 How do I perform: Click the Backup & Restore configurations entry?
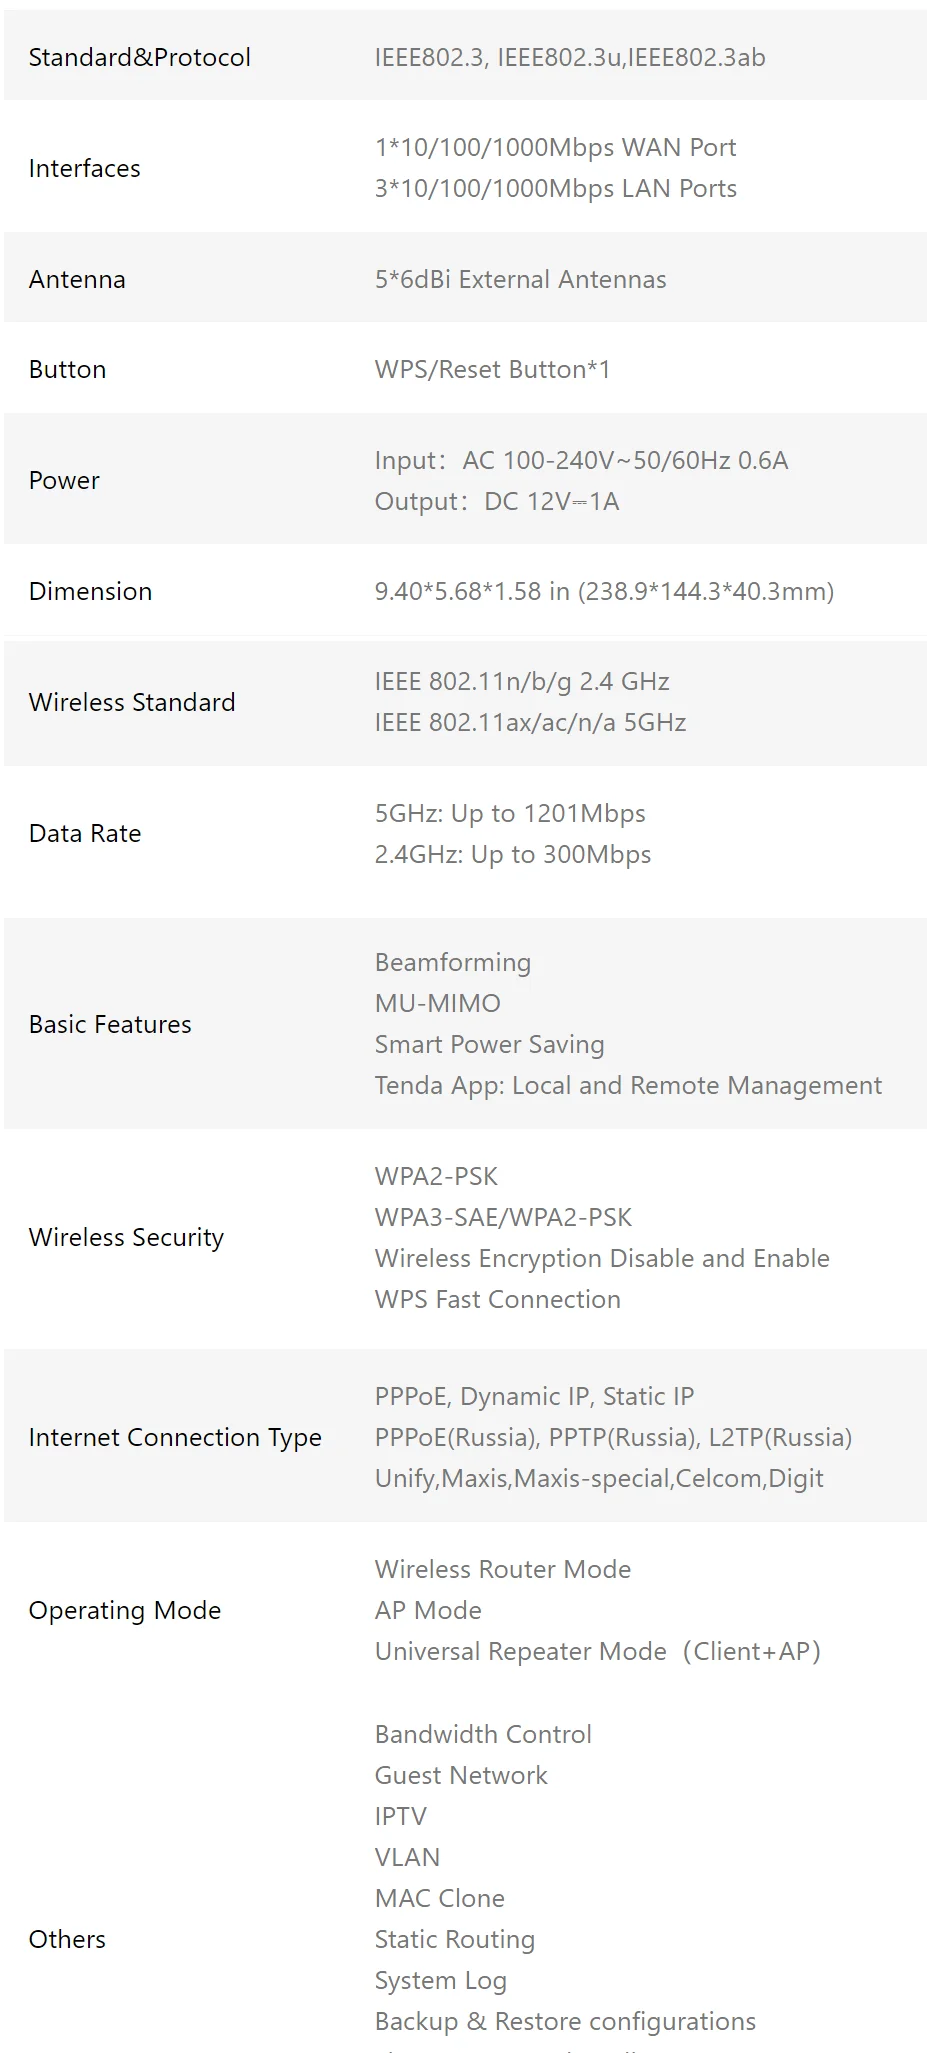pos(565,2022)
